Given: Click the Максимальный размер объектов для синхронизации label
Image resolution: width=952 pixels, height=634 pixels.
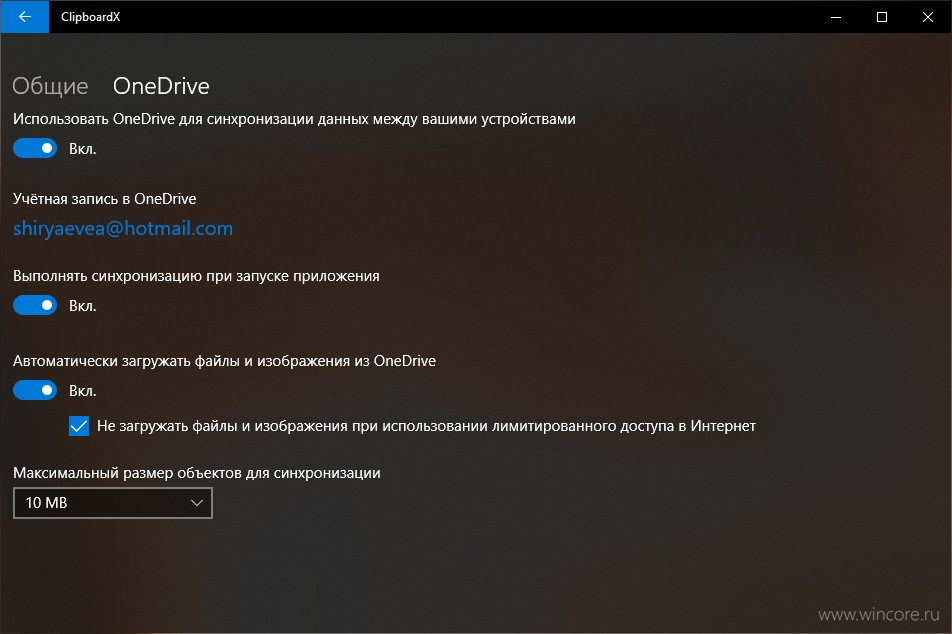Looking at the screenshot, I should [x=197, y=473].
